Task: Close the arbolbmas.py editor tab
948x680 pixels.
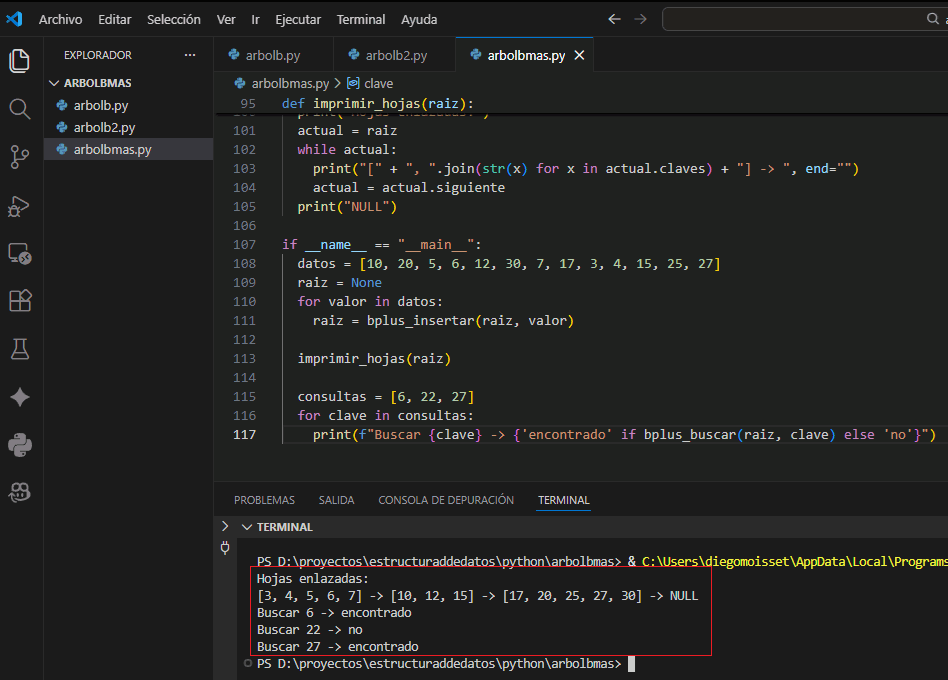Action: (580, 55)
